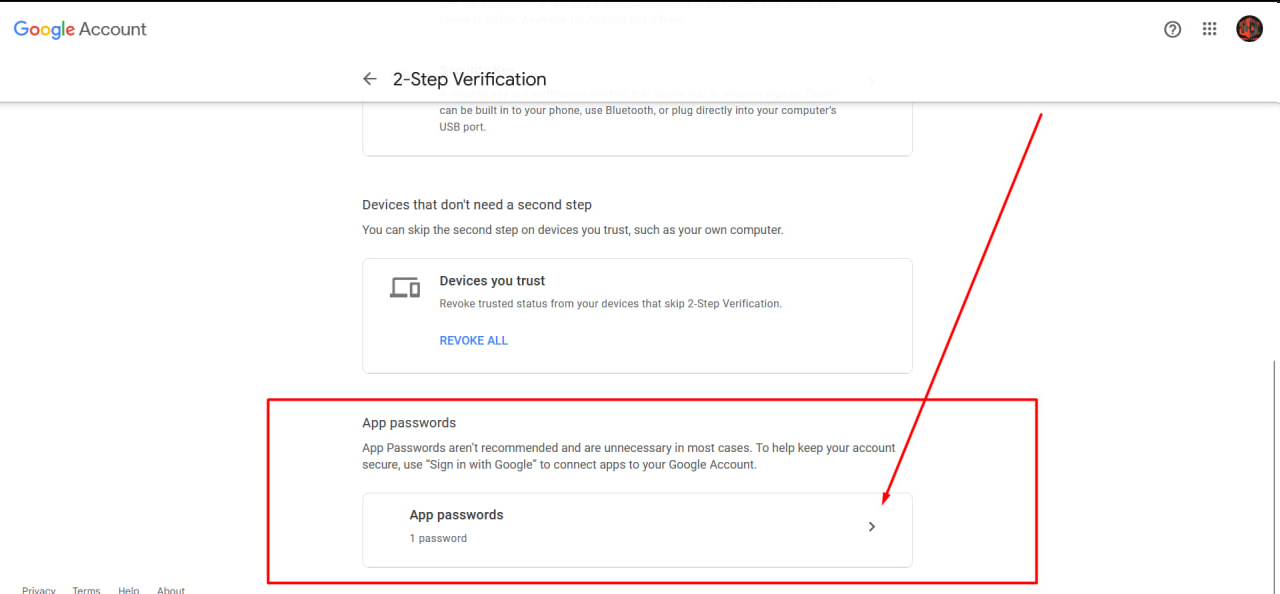Click REVOKE ALL under Devices you trust

coord(473,340)
